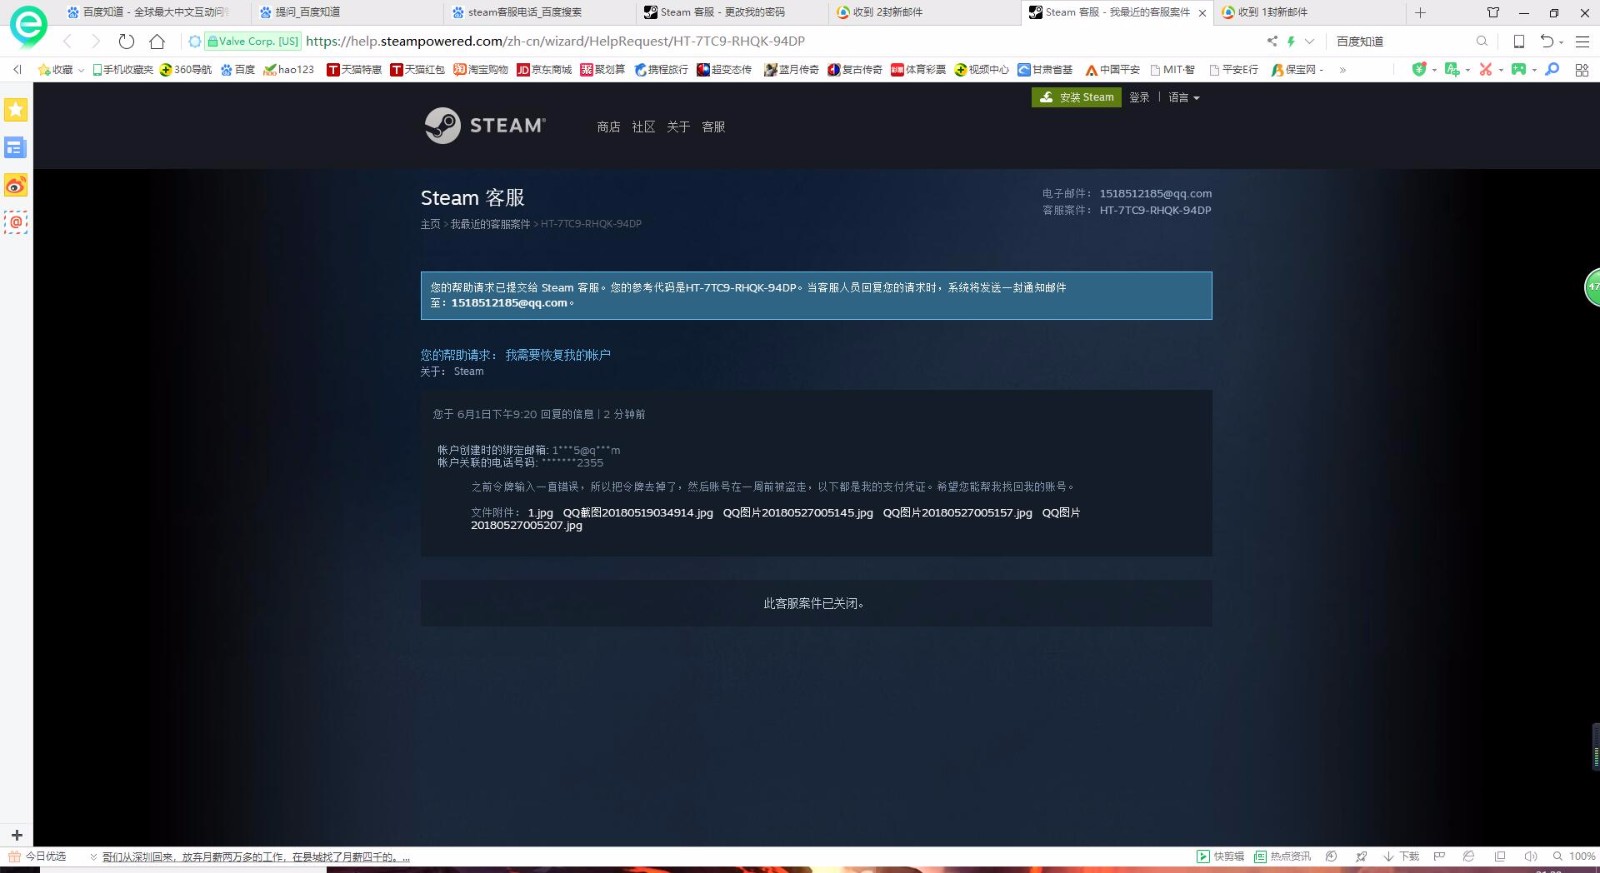This screenshot has width=1600, height=873.
Task: Click the 登录 login link
Action: (1139, 97)
